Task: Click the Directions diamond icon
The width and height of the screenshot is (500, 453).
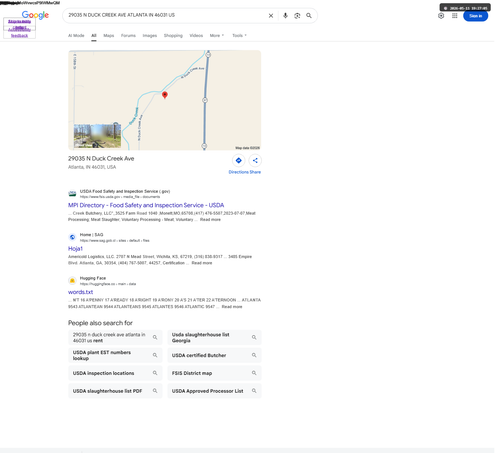Action: coord(239,160)
